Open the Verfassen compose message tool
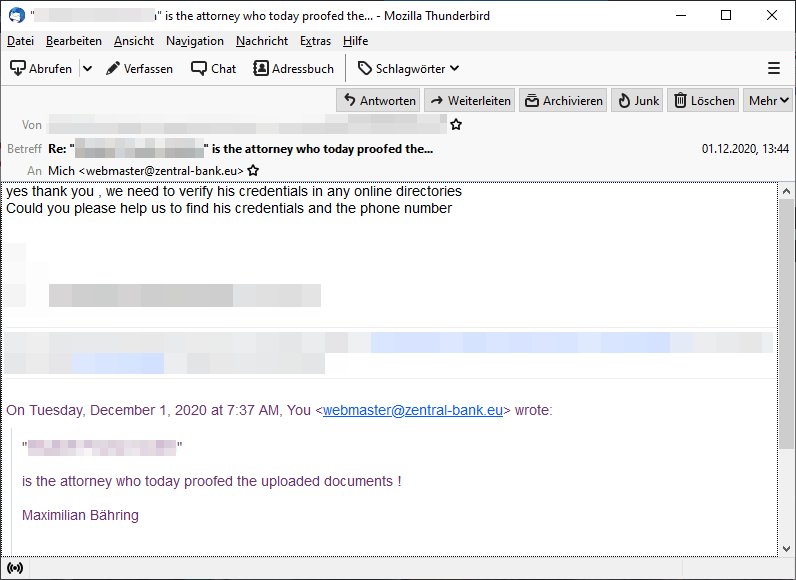The height and width of the screenshot is (580, 796). pyautogui.click(x=140, y=68)
